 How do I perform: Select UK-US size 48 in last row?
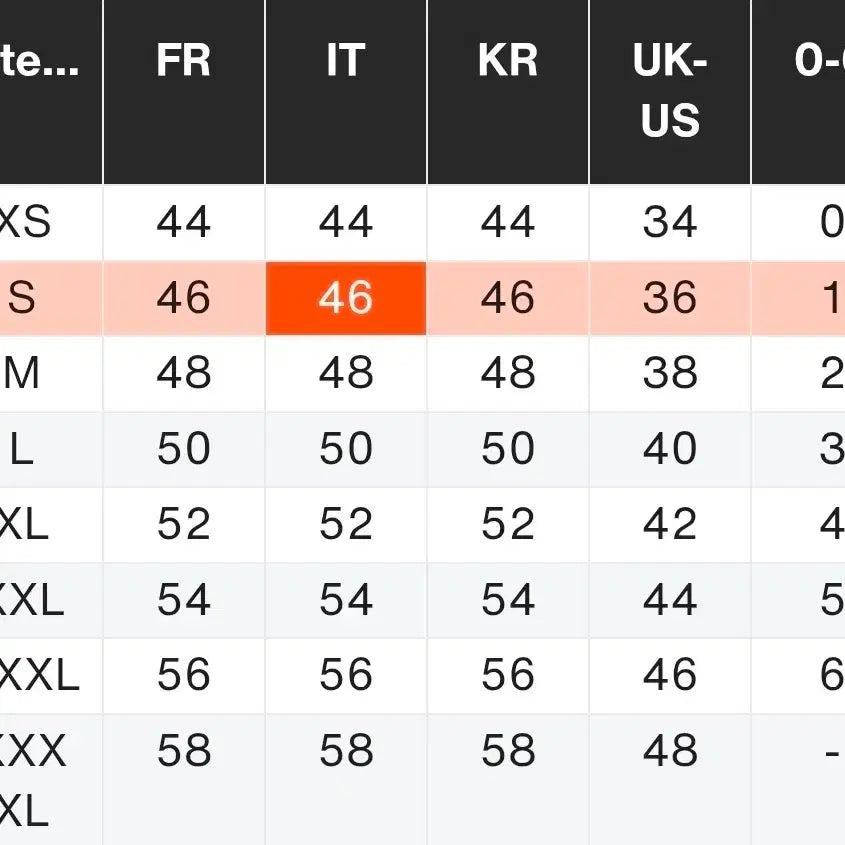click(x=670, y=751)
